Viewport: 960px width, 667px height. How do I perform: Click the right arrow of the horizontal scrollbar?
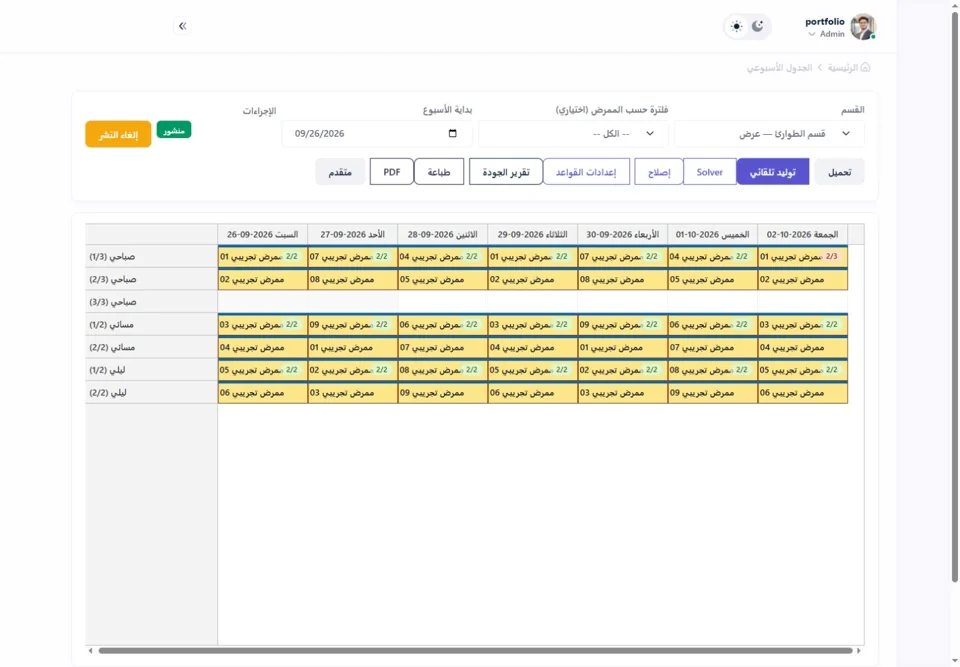tap(858, 650)
